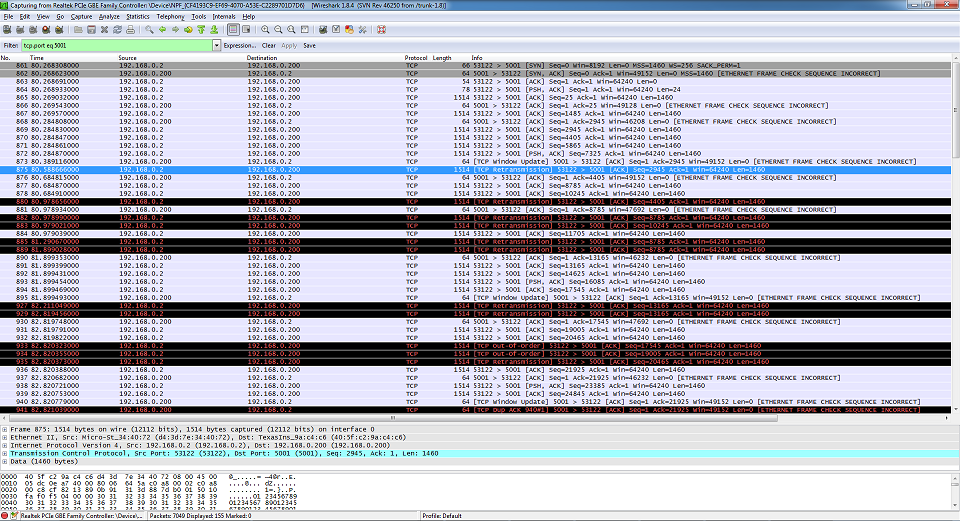
Task: Open preferences tools icon
Action: [362, 29]
